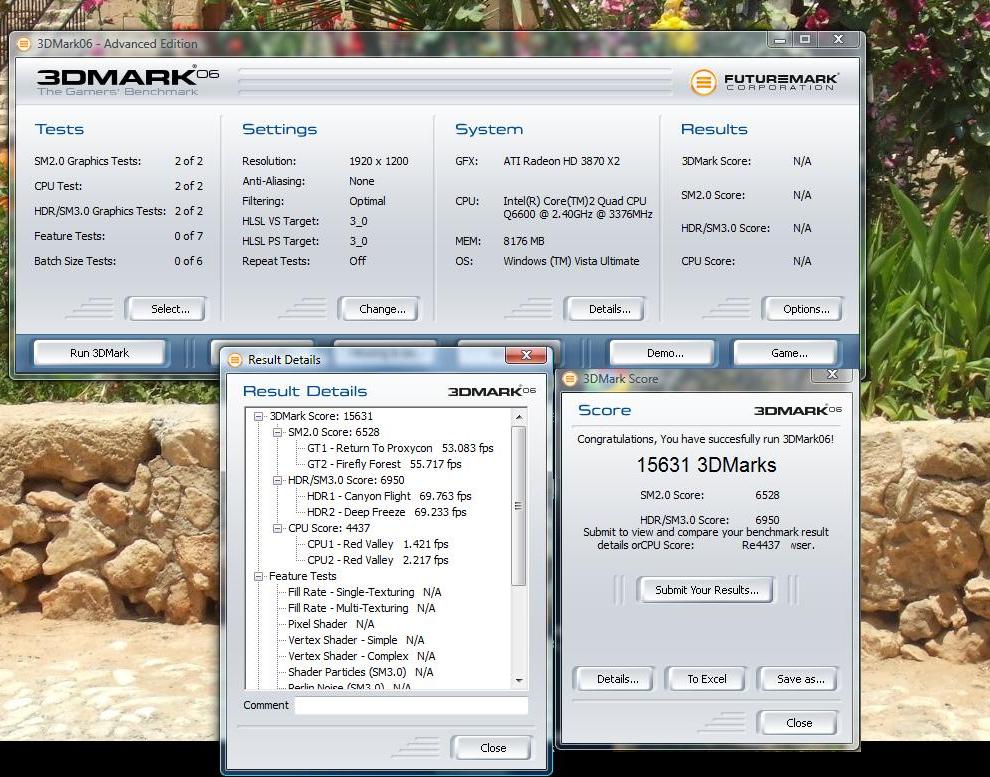
Task: Collapse the CPU Score: 4437 node
Action: pos(277,528)
